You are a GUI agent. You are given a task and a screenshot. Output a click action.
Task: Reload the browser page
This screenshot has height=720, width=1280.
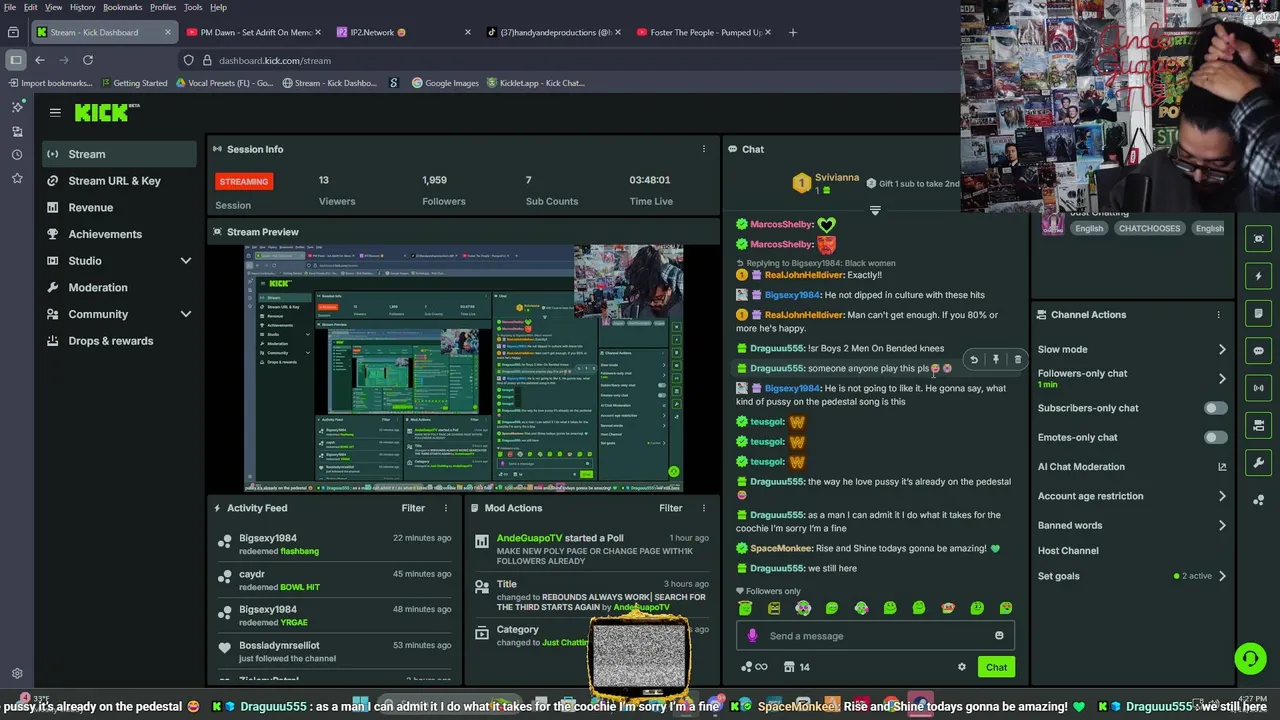click(88, 60)
